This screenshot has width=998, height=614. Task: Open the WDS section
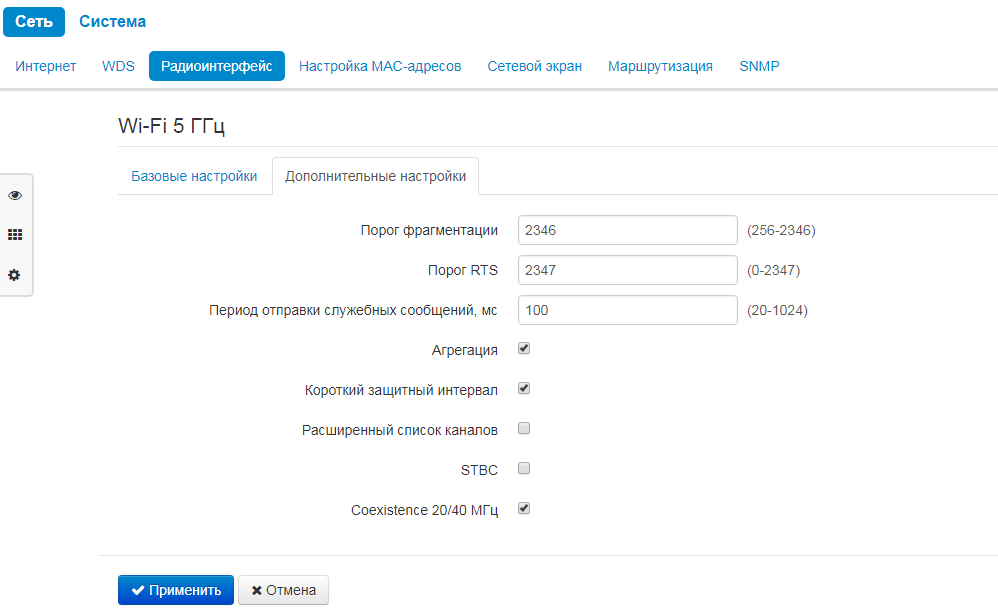[118, 66]
